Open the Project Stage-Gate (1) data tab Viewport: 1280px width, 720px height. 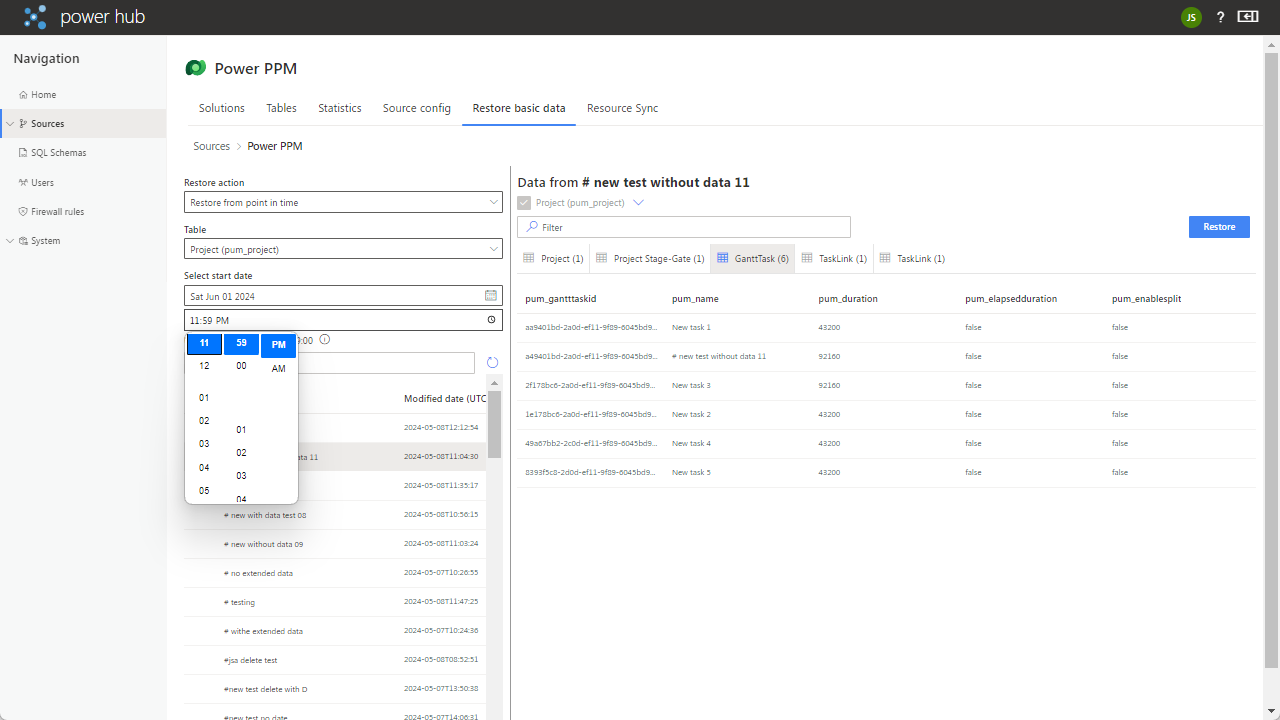(x=650, y=258)
